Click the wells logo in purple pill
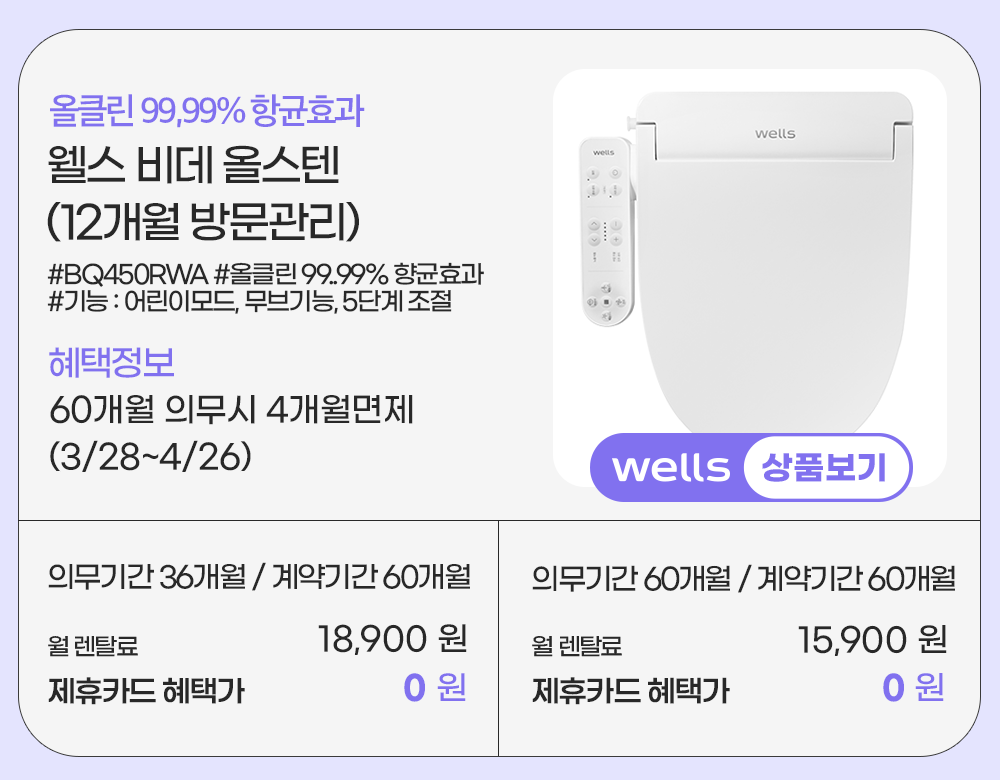 click(671, 468)
